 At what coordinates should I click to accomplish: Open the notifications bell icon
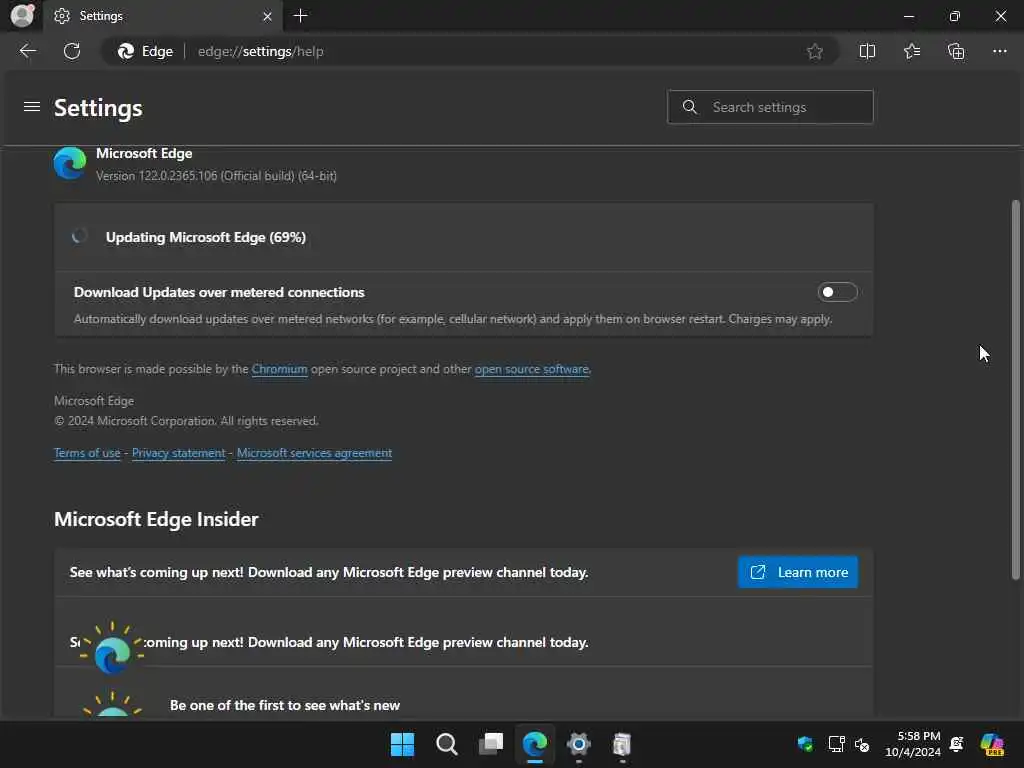pos(957,744)
